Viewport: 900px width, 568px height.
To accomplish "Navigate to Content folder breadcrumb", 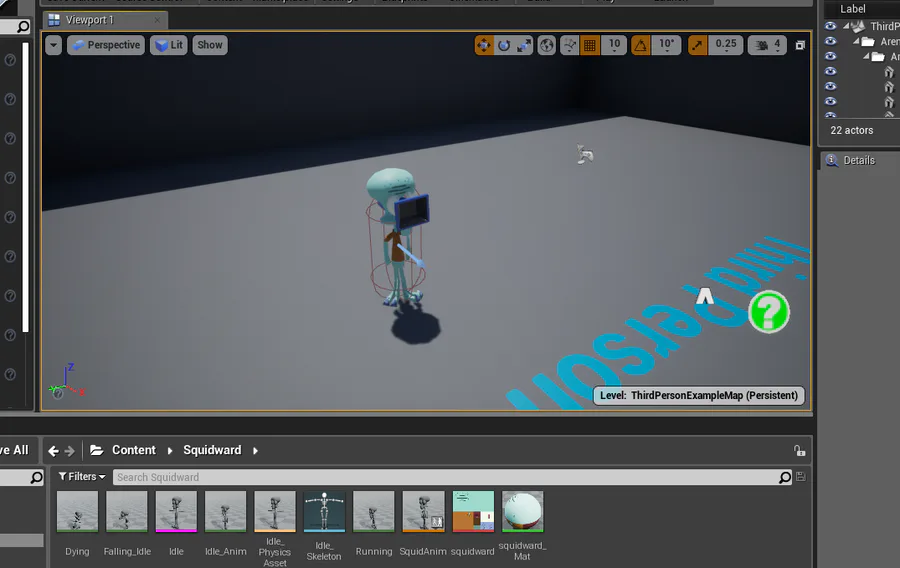I will (x=133, y=450).
